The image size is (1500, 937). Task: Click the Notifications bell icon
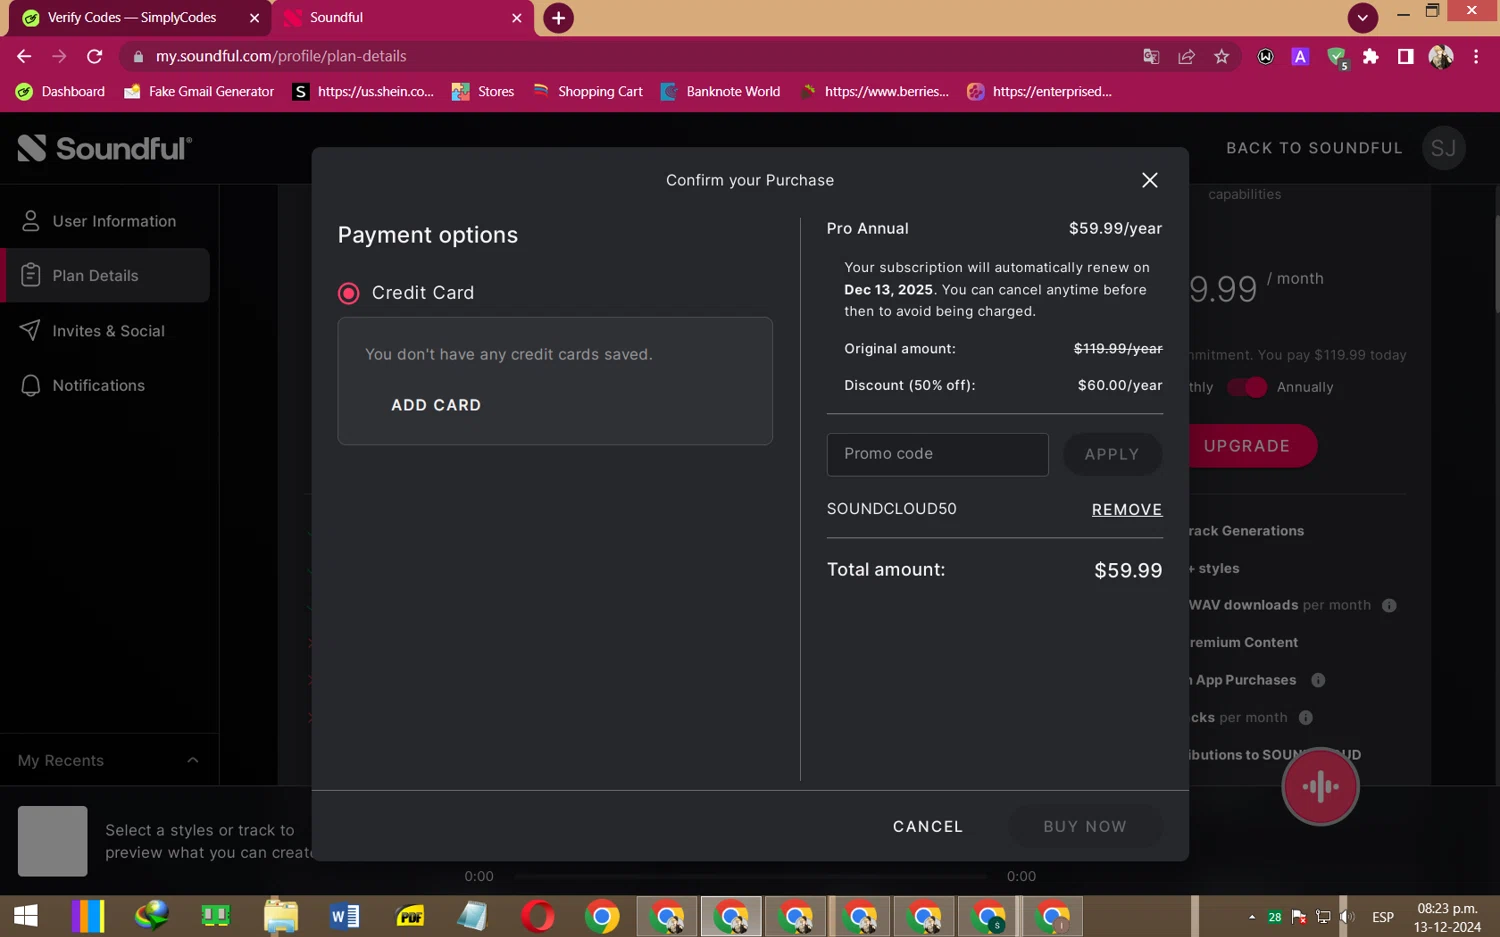[31, 386]
